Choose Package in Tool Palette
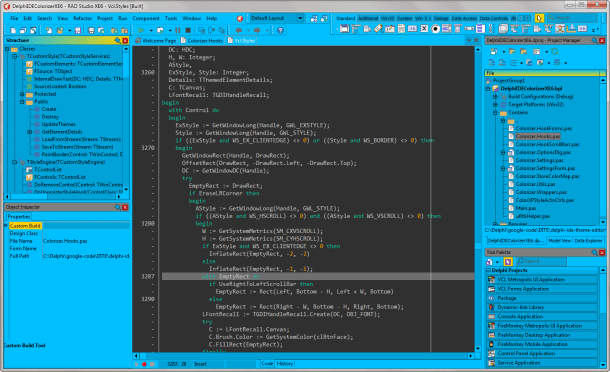This screenshot has height=372, width=610. [542, 298]
